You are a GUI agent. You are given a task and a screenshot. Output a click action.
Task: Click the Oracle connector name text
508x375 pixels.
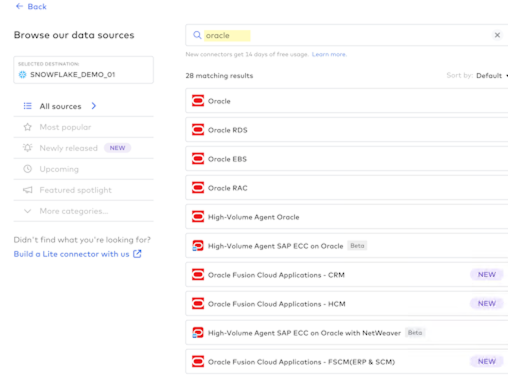[x=219, y=101]
